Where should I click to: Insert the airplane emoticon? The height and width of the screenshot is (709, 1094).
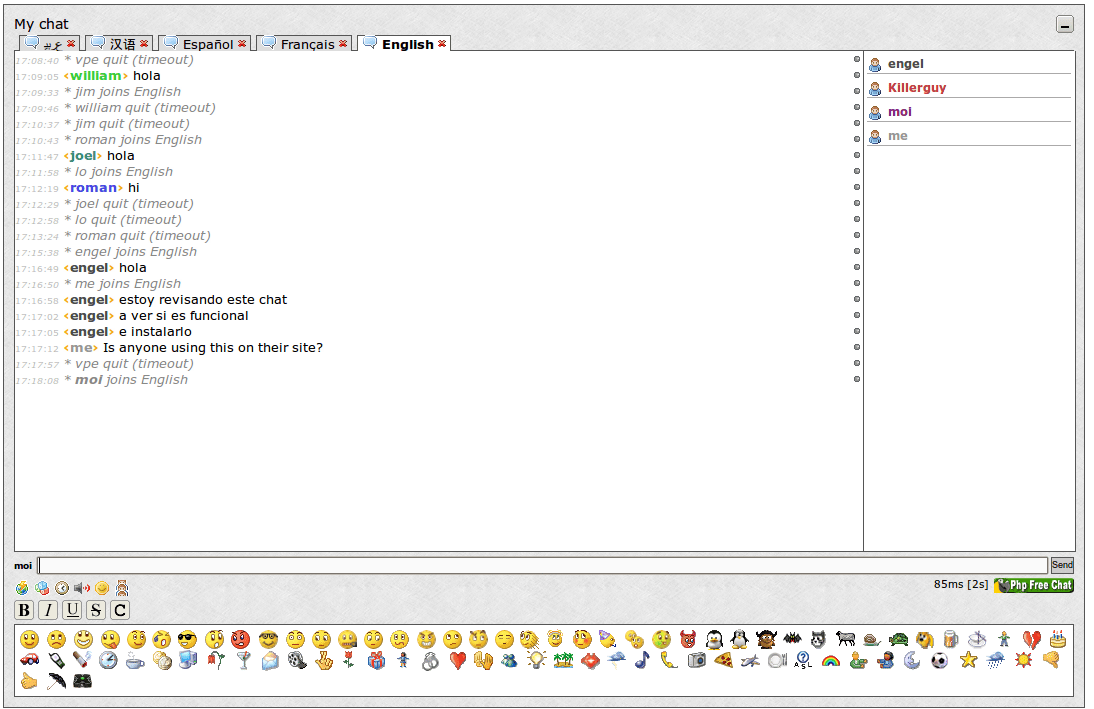click(x=750, y=660)
